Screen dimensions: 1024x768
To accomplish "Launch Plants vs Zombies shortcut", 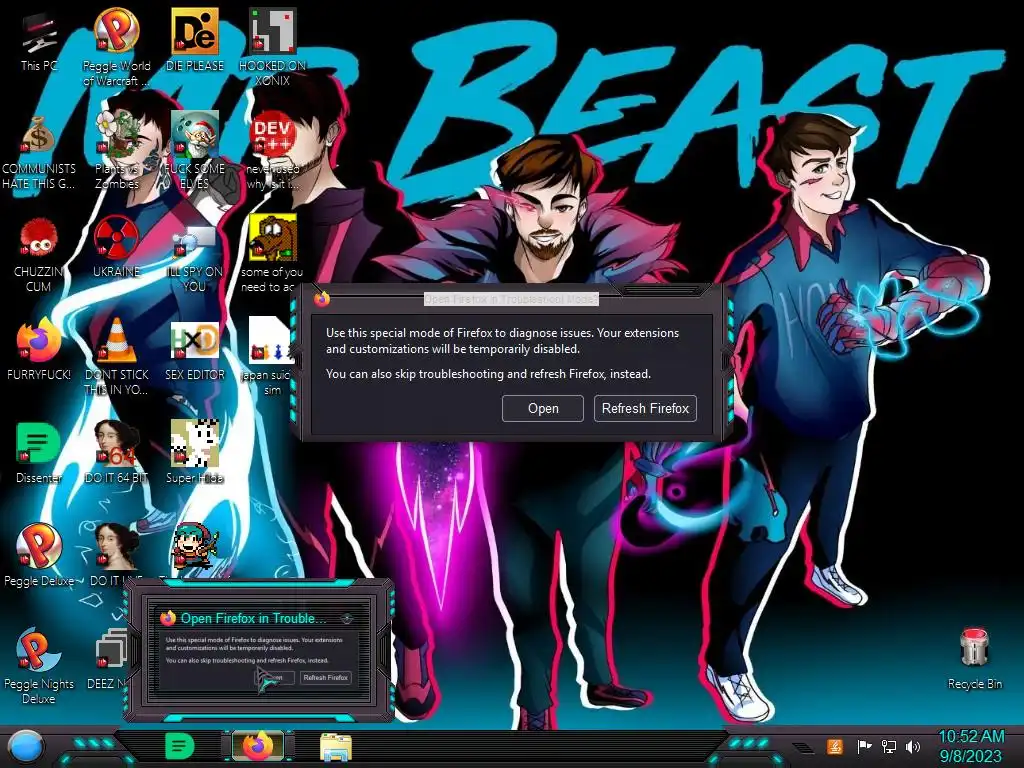I will [x=116, y=152].
